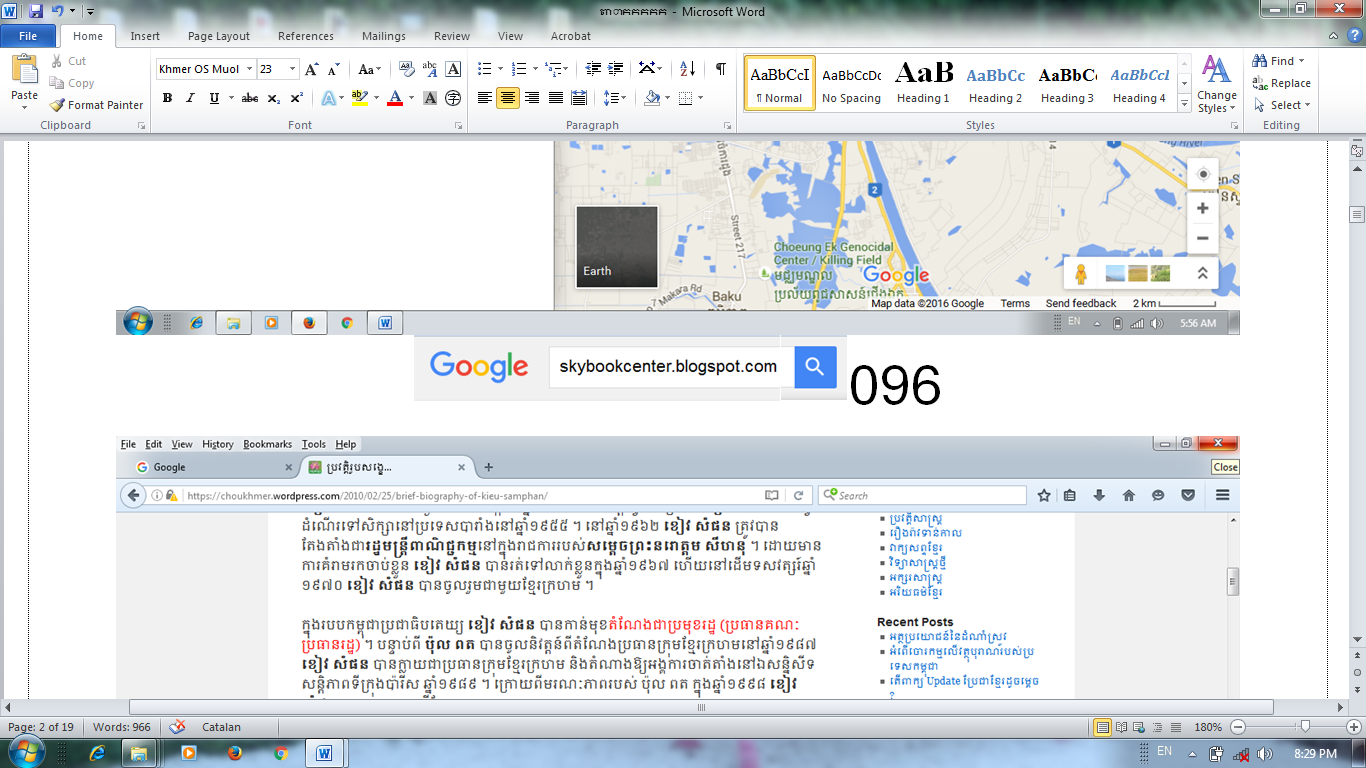Switch to the Mailings tab
Viewport: 1366px width, 768px height.
pos(384,36)
